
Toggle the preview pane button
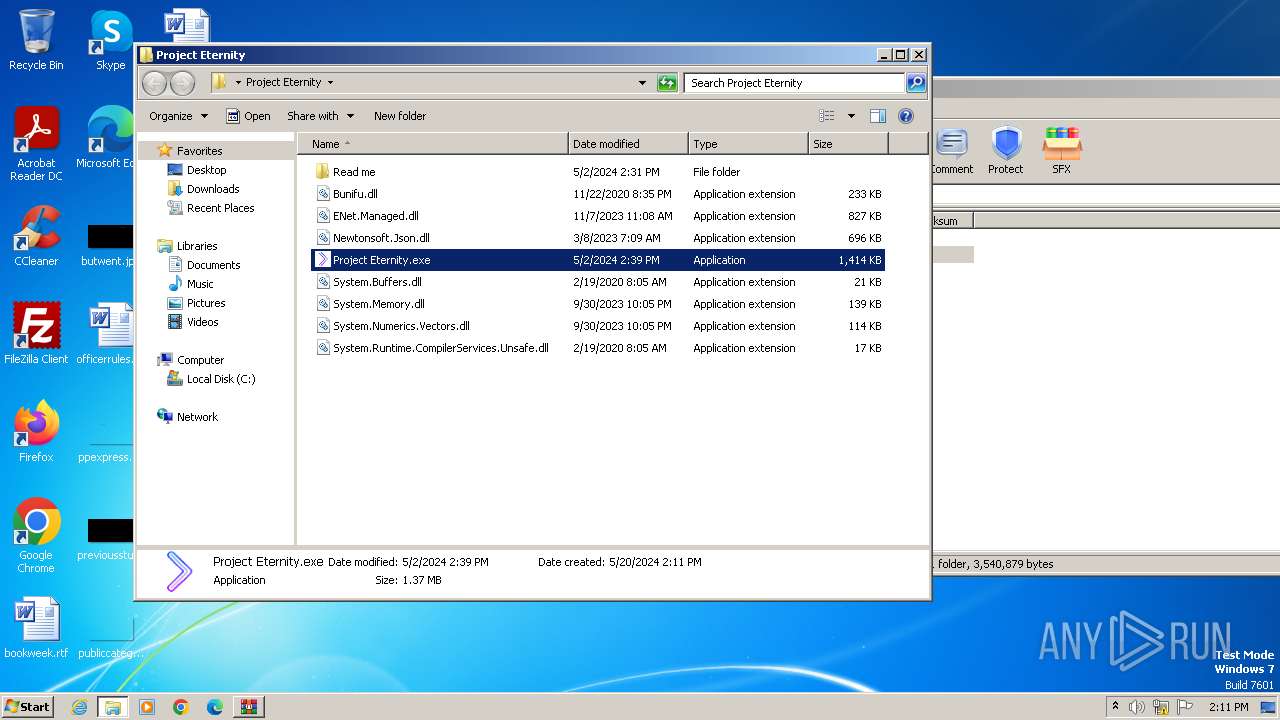(877, 116)
